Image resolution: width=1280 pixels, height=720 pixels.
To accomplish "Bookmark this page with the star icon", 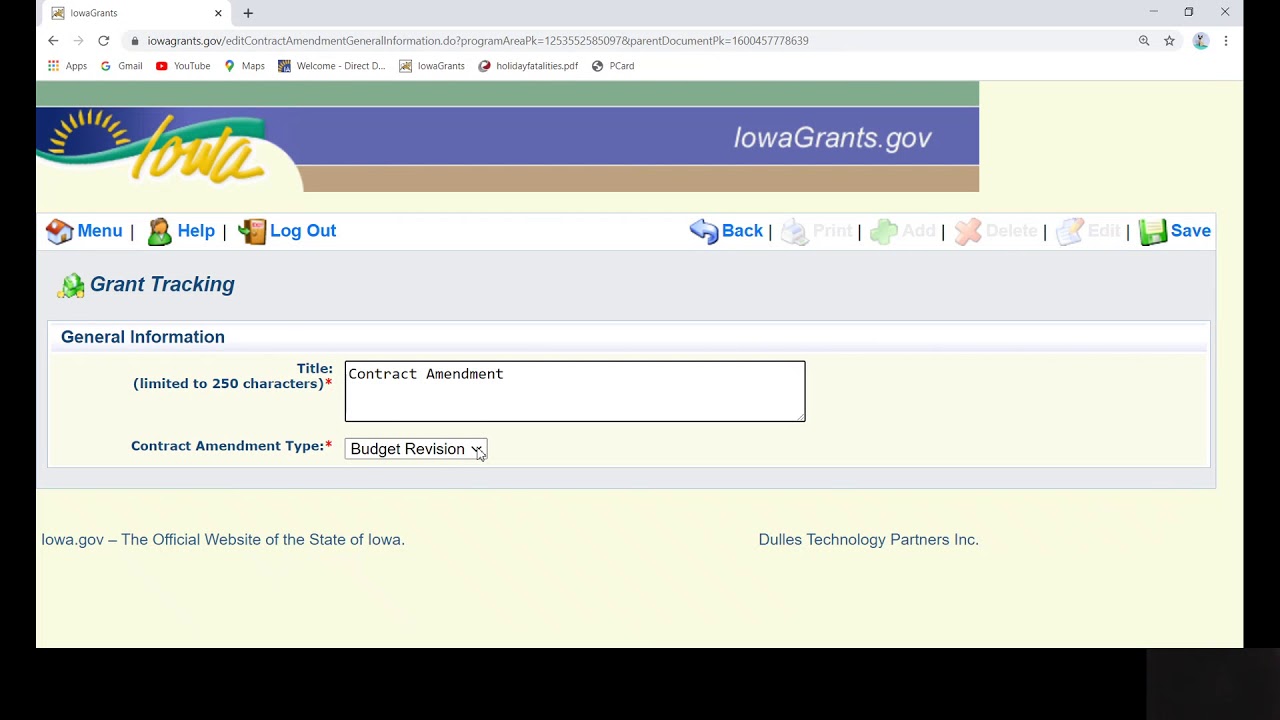I will tap(1169, 41).
